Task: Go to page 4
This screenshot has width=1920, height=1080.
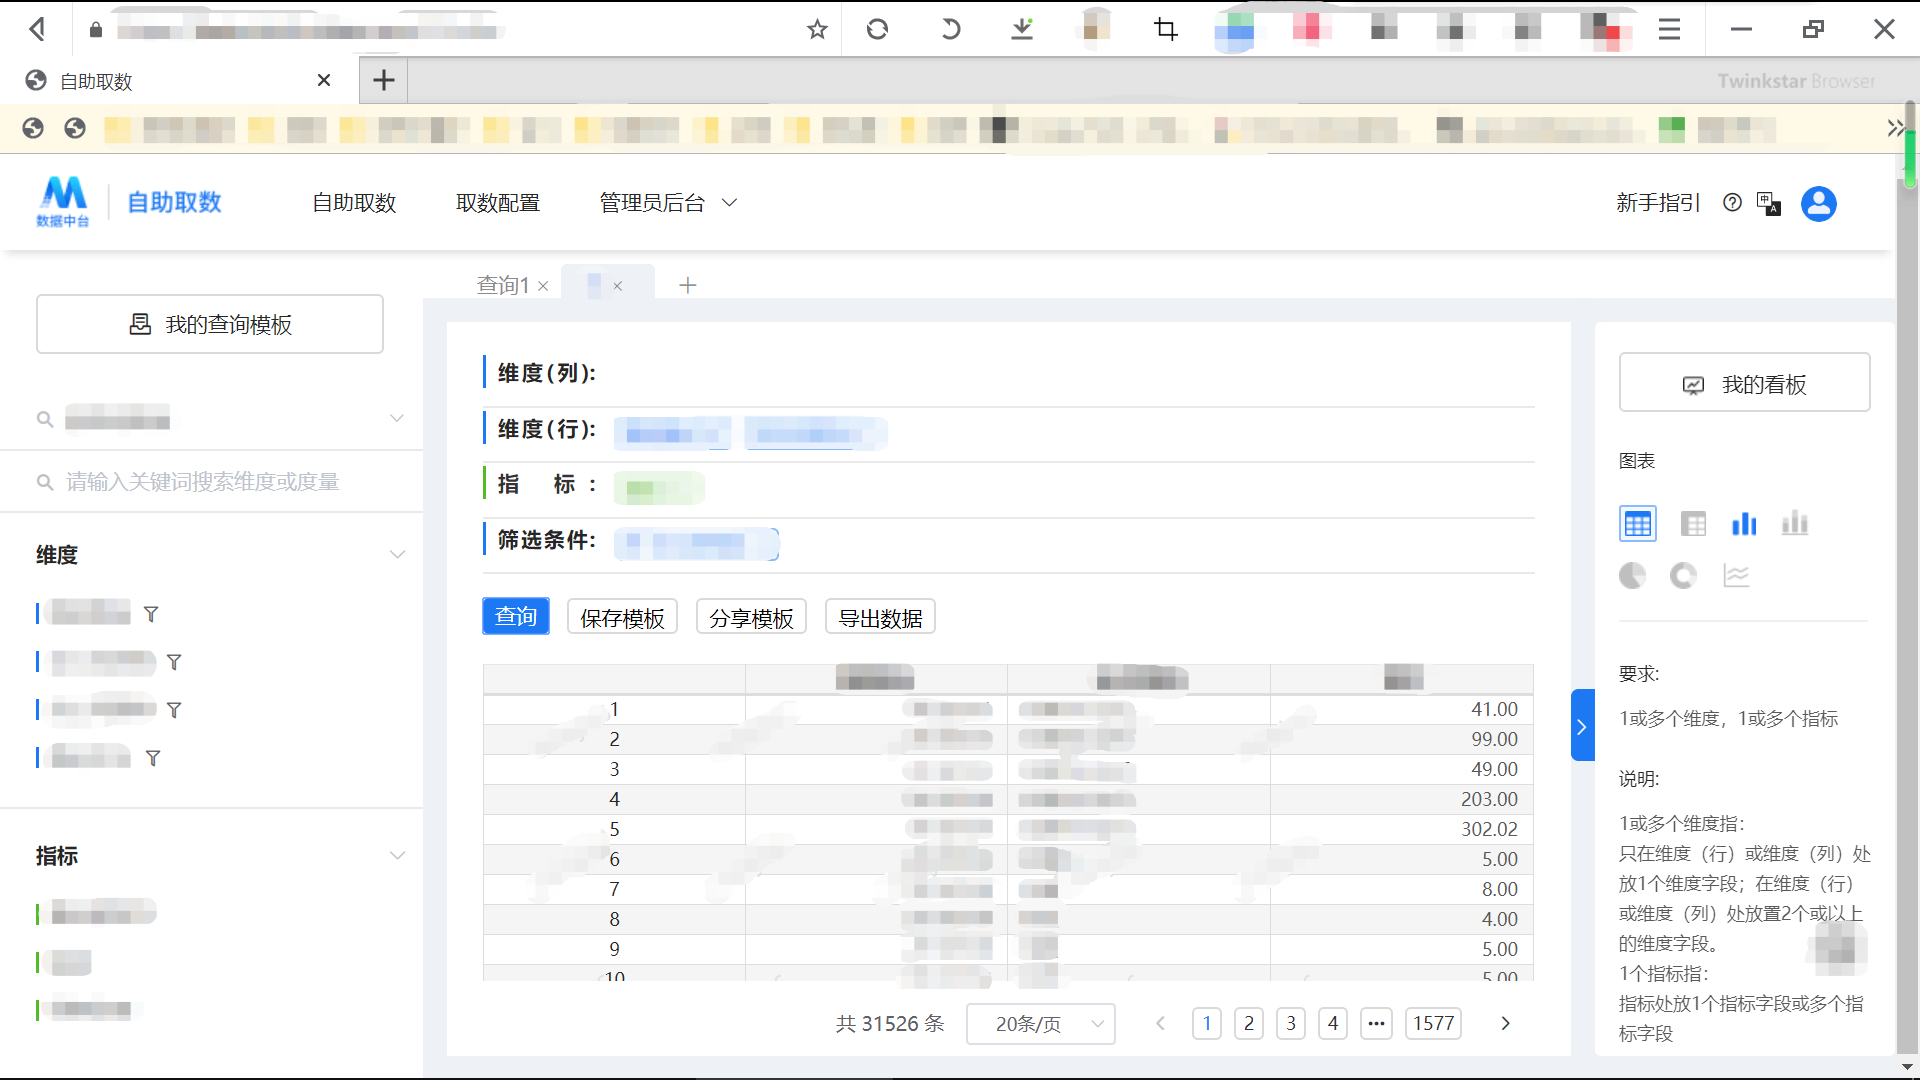Action: 1333,1023
